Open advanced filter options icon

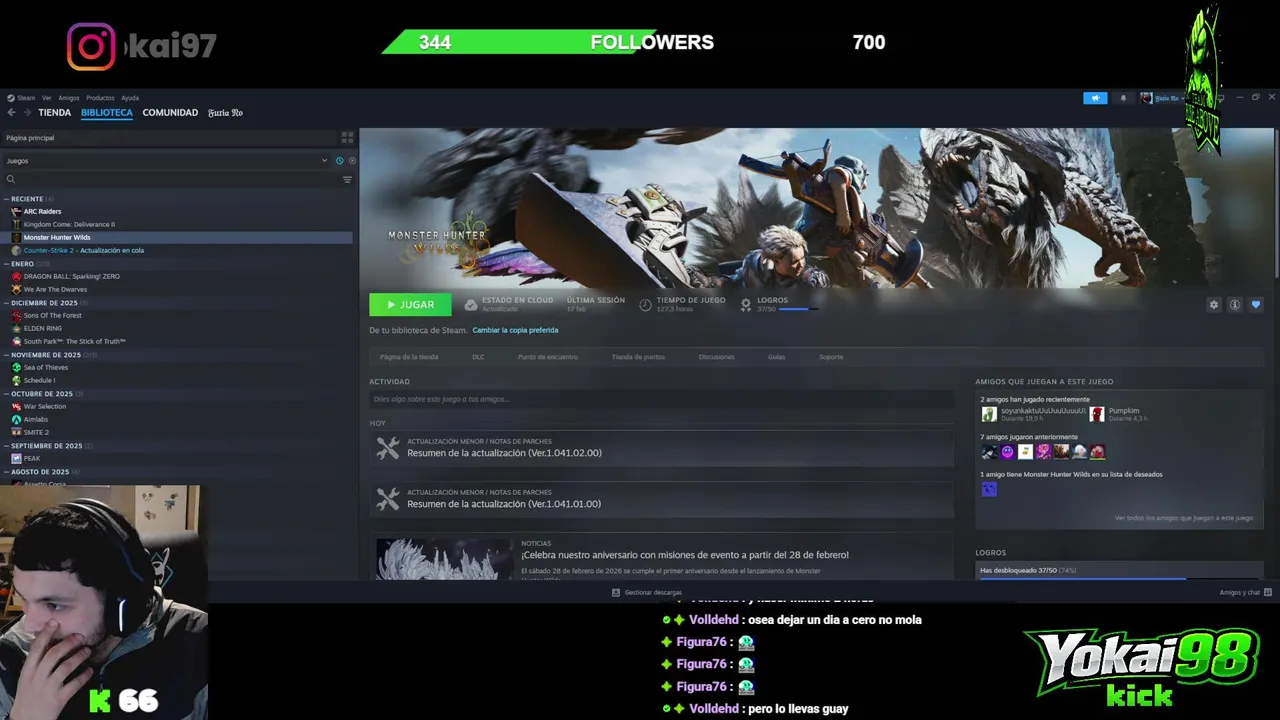347,180
